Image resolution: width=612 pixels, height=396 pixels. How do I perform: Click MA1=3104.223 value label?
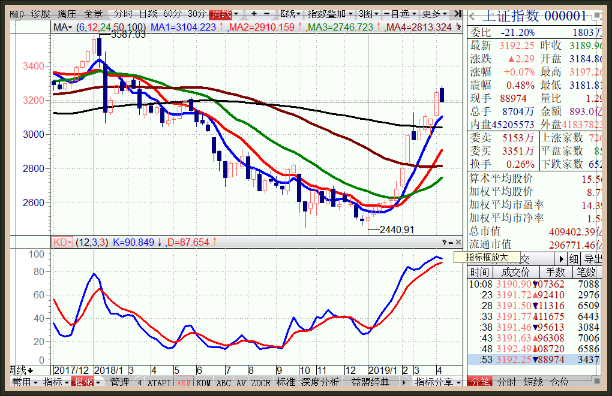[183, 27]
